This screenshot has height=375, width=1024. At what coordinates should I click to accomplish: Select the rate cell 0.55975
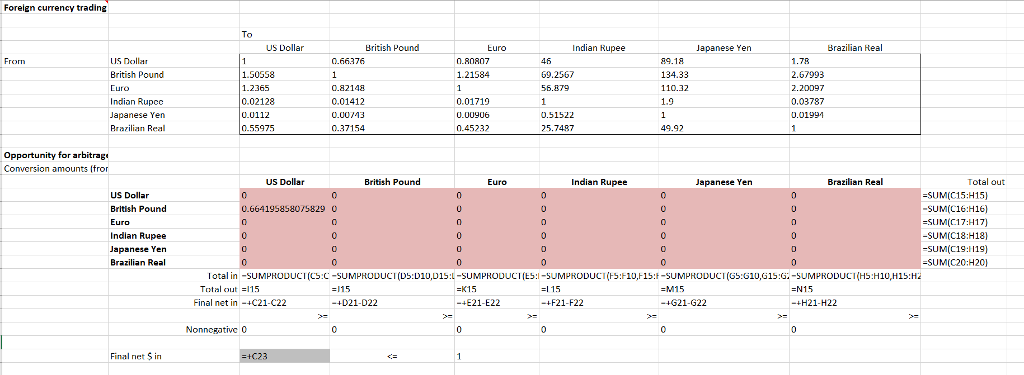pos(284,128)
